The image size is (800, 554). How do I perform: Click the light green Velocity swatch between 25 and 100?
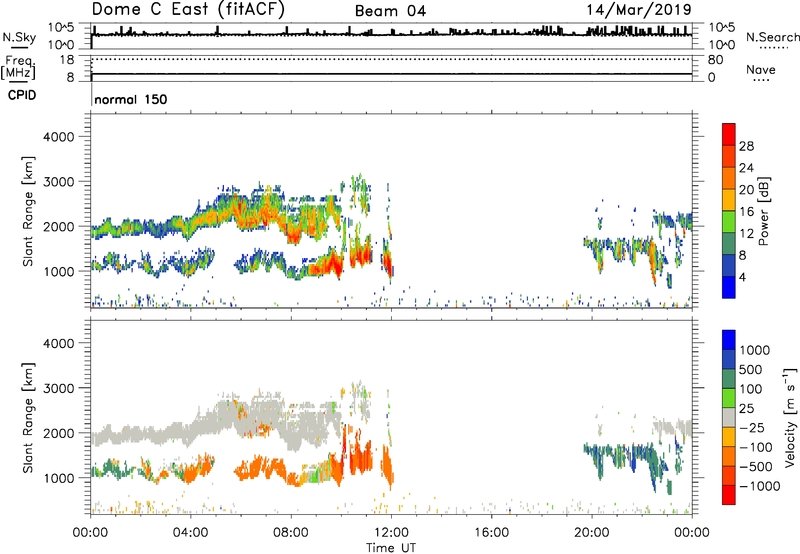click(729, 398)
